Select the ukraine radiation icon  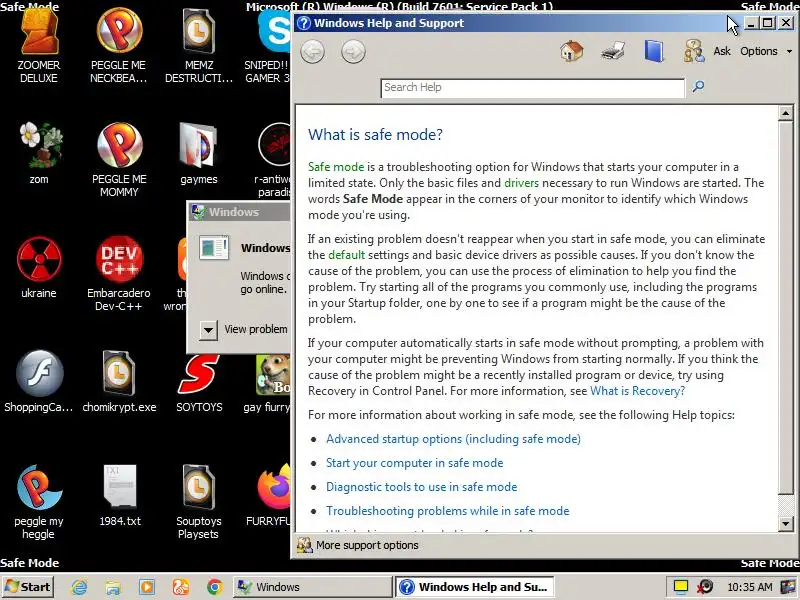tap(39, 268)
